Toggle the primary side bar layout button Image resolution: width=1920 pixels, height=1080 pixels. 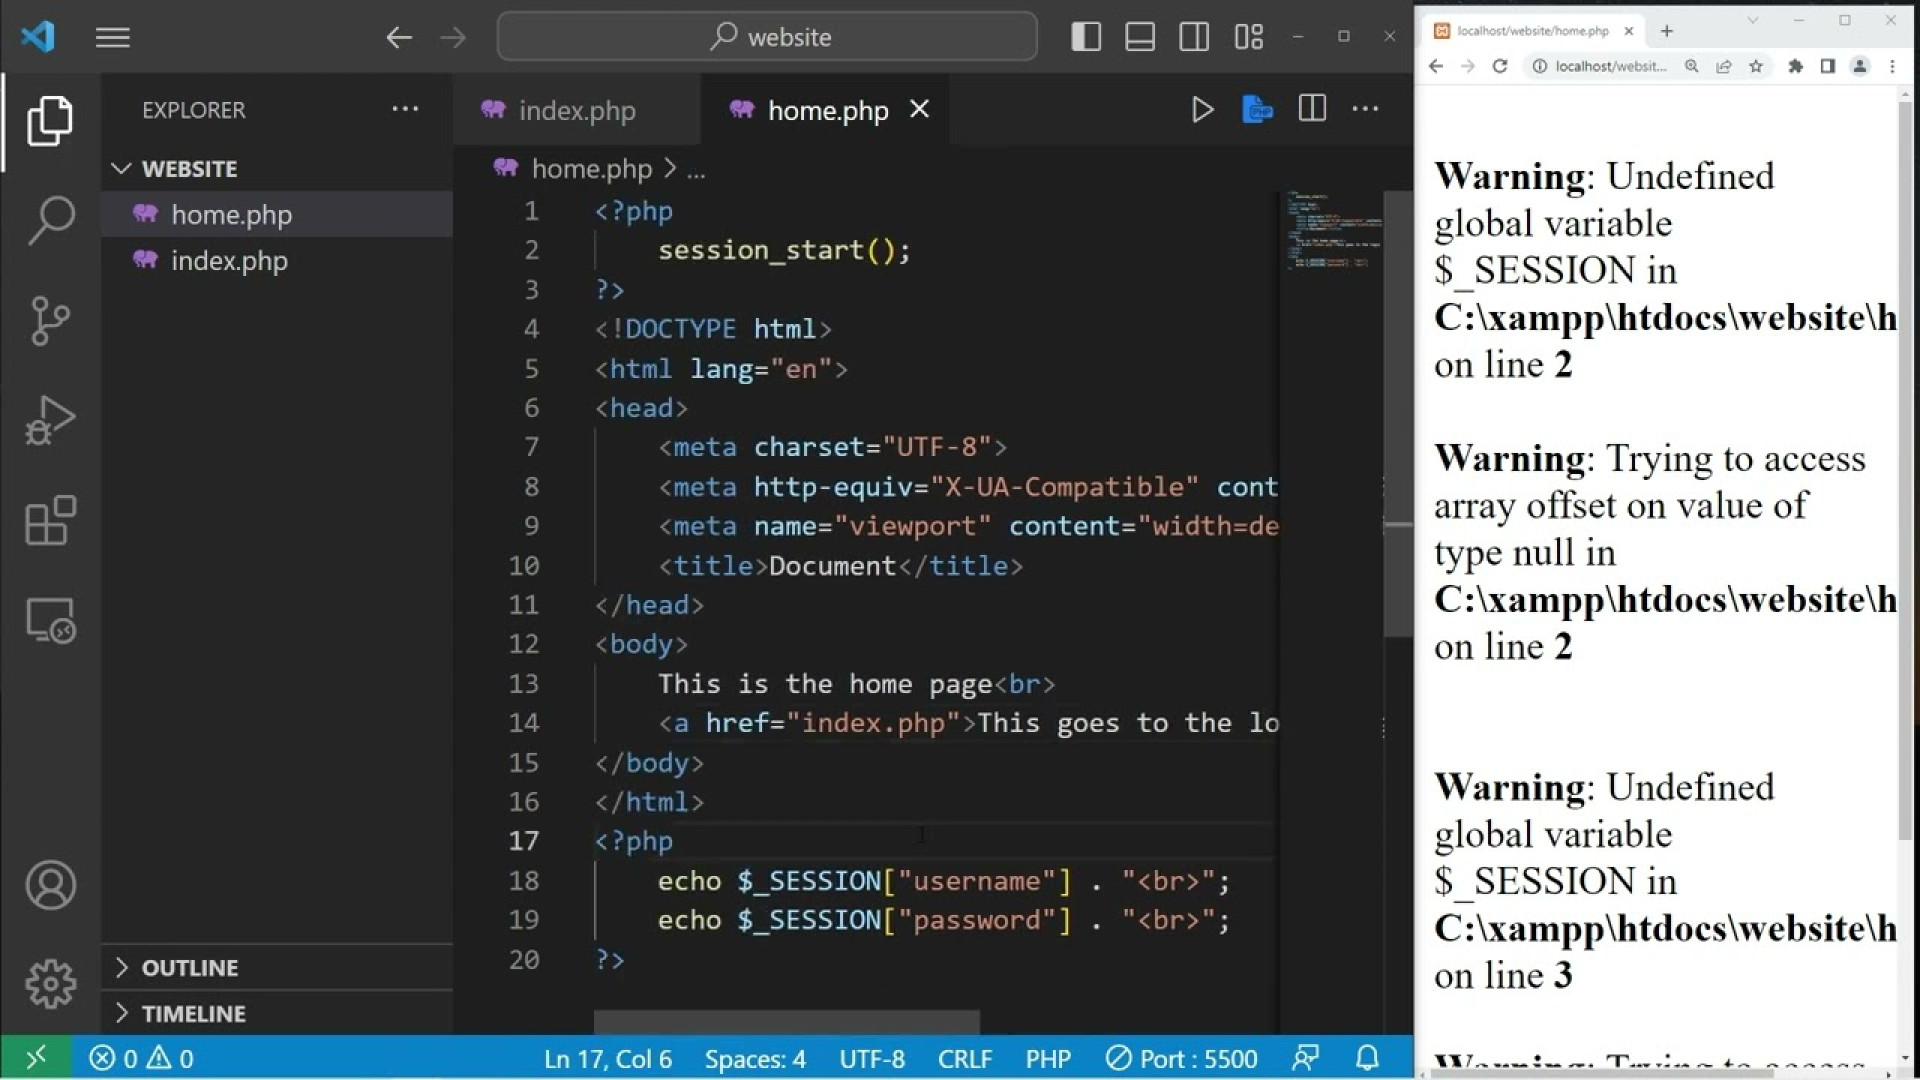coord(1086,37)
